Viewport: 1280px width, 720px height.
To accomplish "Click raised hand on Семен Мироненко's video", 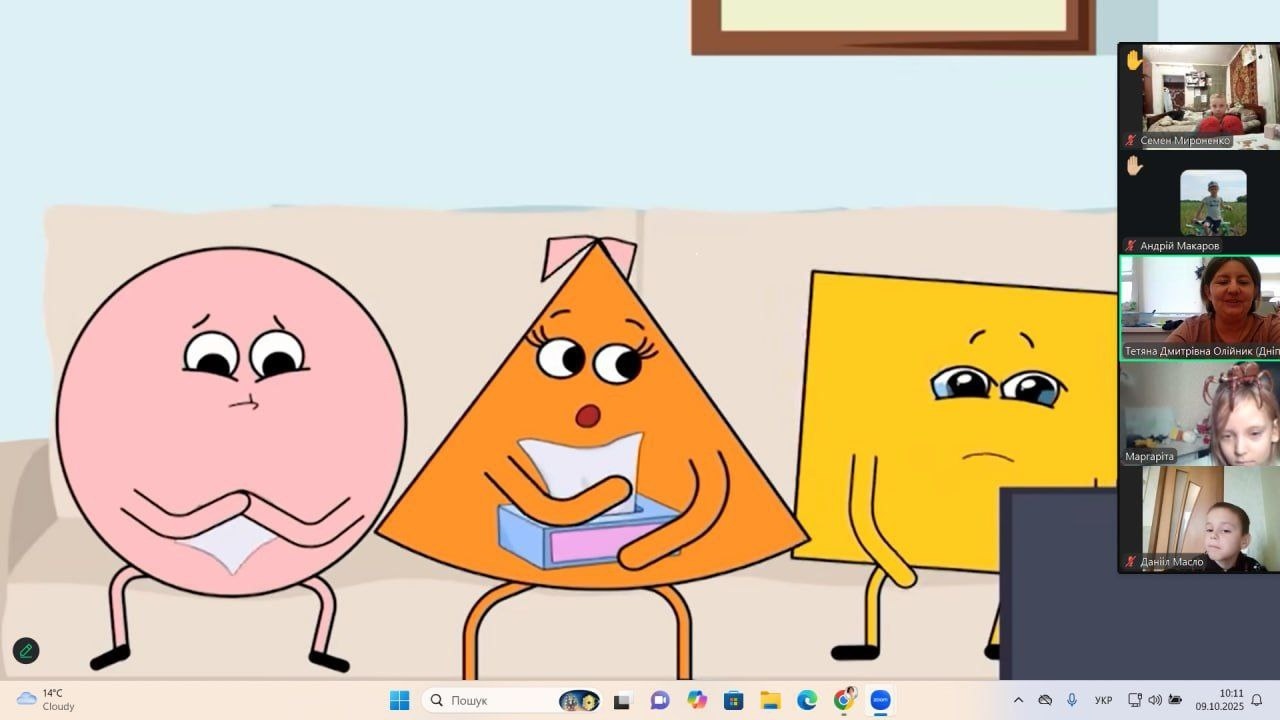I will tap(1134, 60).
